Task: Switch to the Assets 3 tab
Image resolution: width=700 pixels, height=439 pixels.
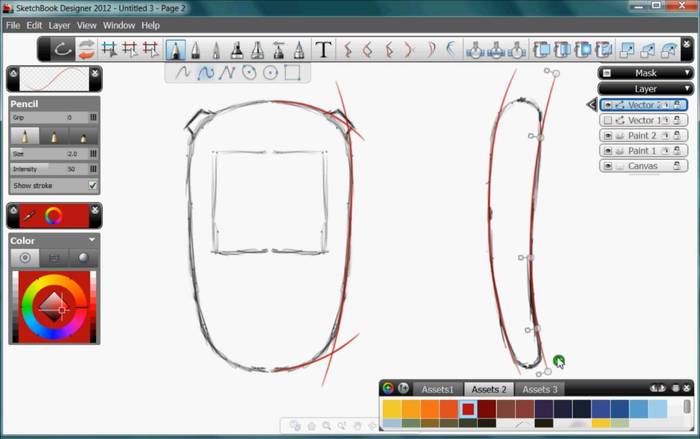Action: point(540,389)
